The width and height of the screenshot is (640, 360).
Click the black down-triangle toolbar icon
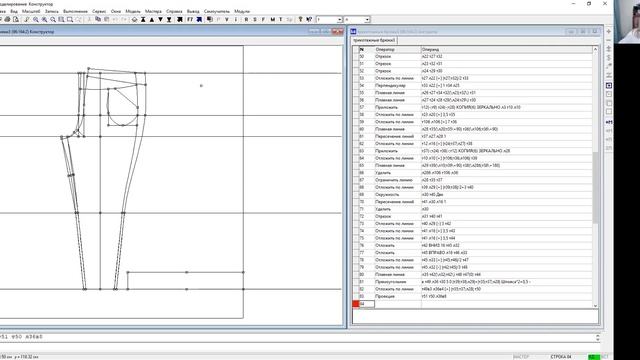tap(160, 19)
